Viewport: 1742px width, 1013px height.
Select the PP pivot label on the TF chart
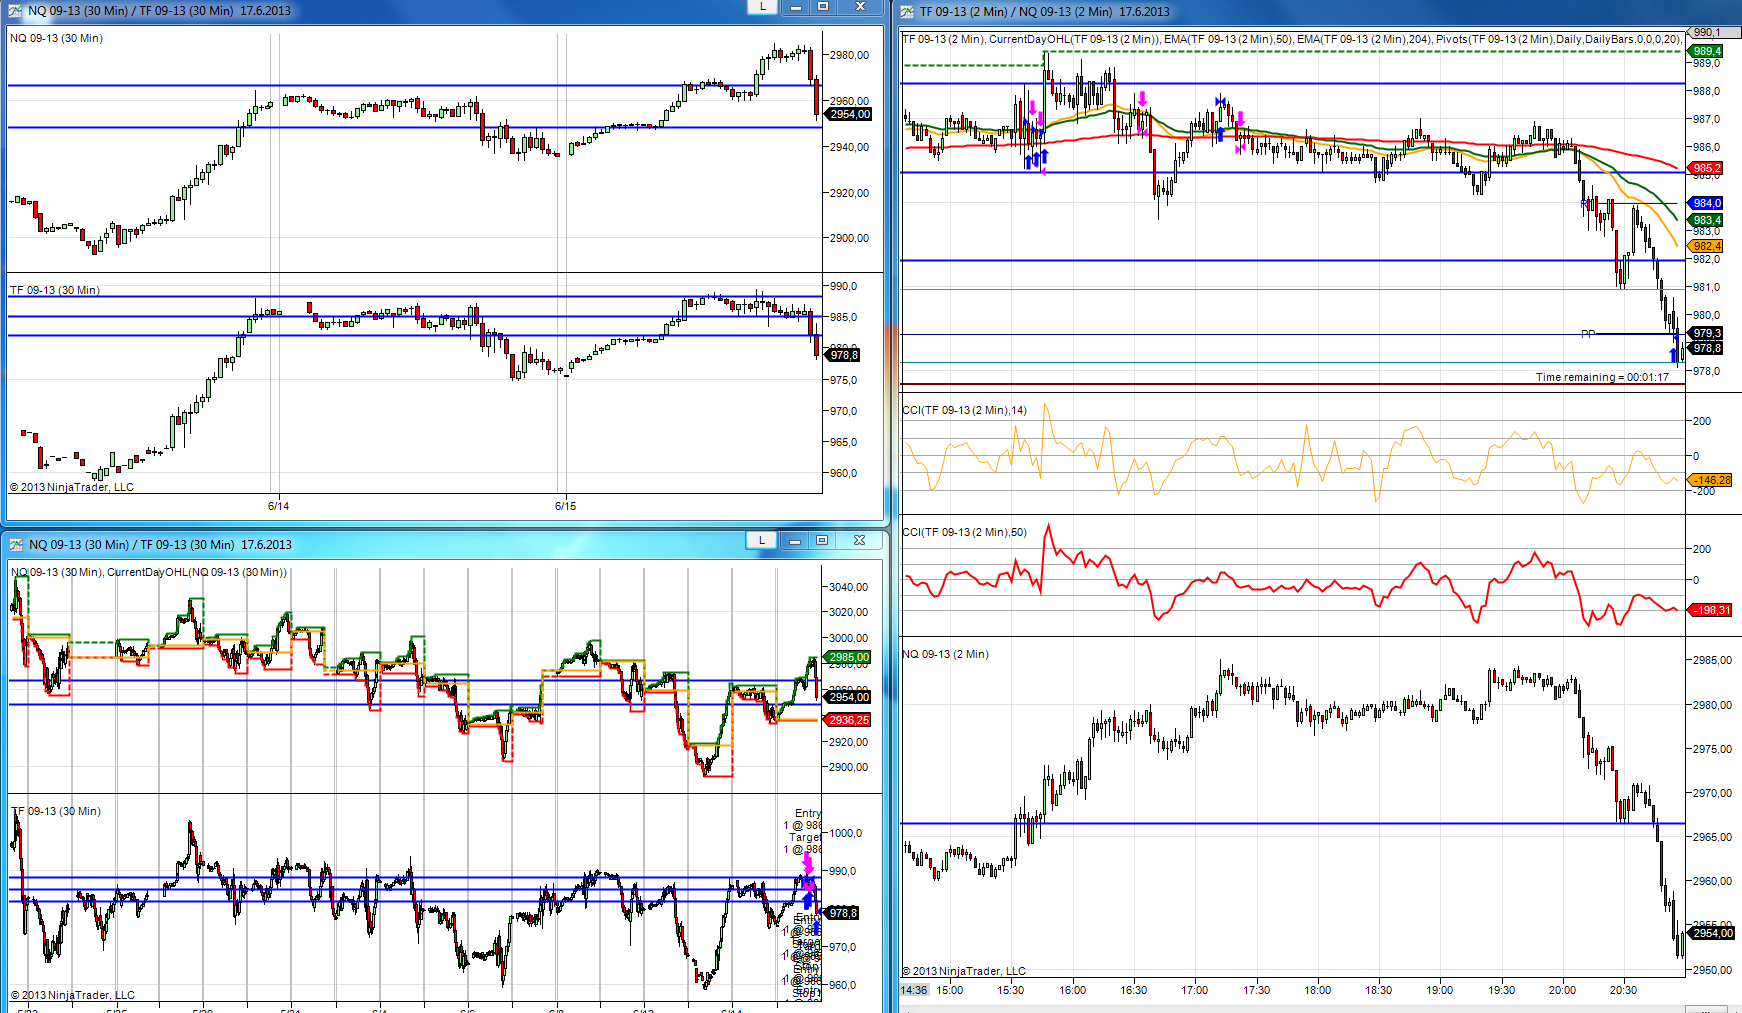click(1588, 334)
